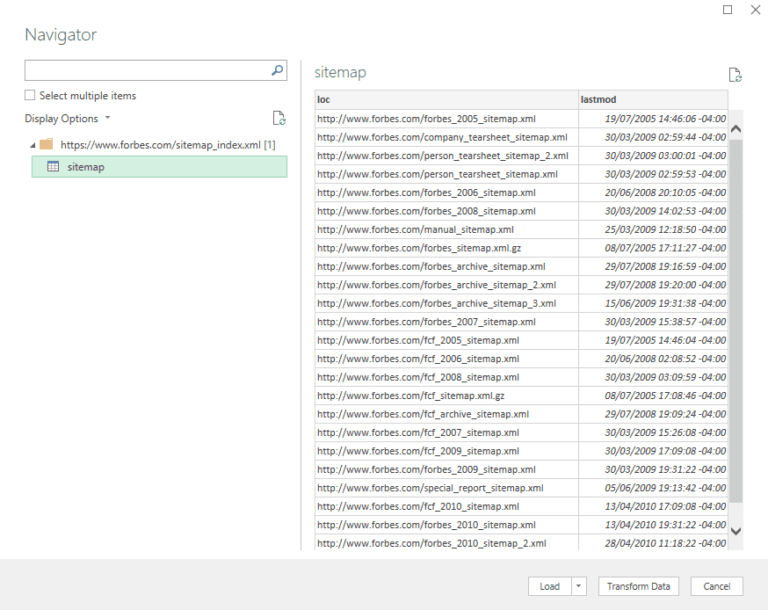The image size is (768, 610).
Task: Click the forbes_2006_sitemap.xml cell
Action: [446, 193]
